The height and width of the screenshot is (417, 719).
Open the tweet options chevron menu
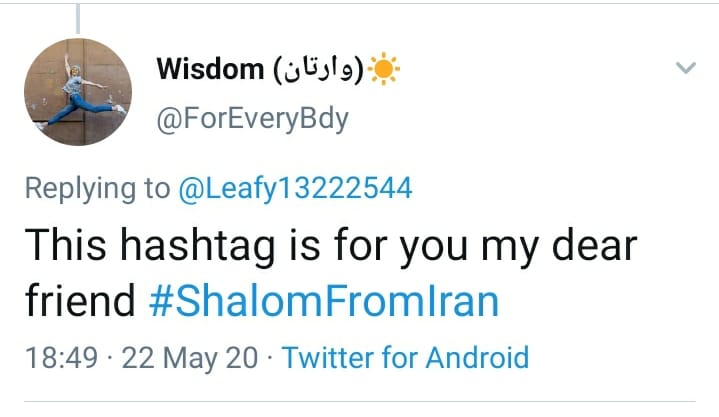tap(685, 69)
